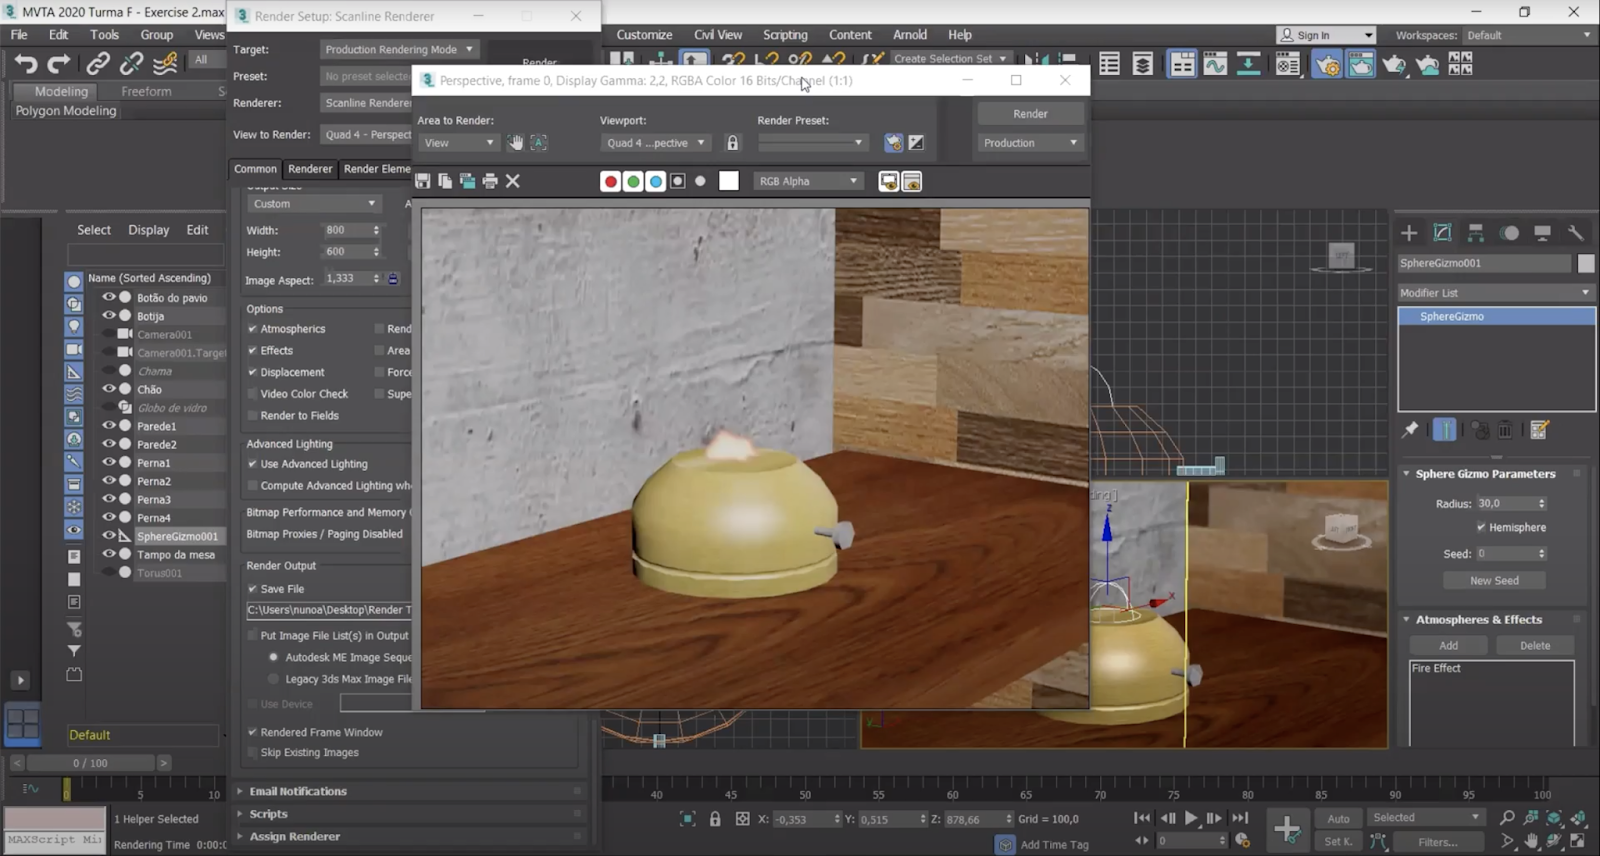Hide the Botija object with eye icon
The image size is (1600, 856).
click(109, 316)
